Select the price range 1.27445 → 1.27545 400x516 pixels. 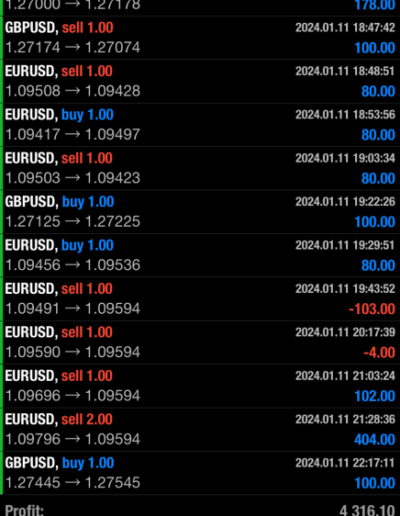click(73, 483)
